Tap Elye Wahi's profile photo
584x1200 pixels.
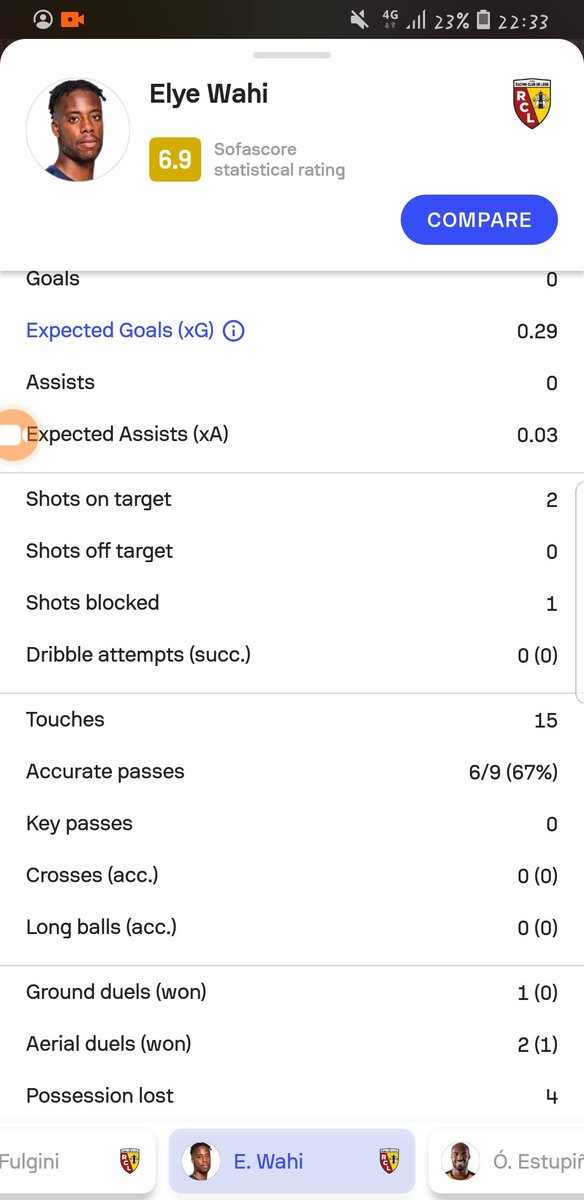(x=78, y=130)
